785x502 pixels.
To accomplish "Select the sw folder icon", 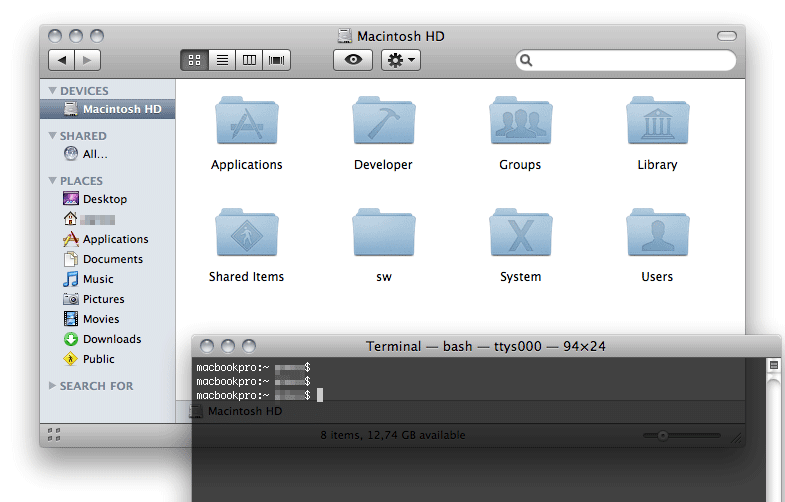I will tap(383, 232).
